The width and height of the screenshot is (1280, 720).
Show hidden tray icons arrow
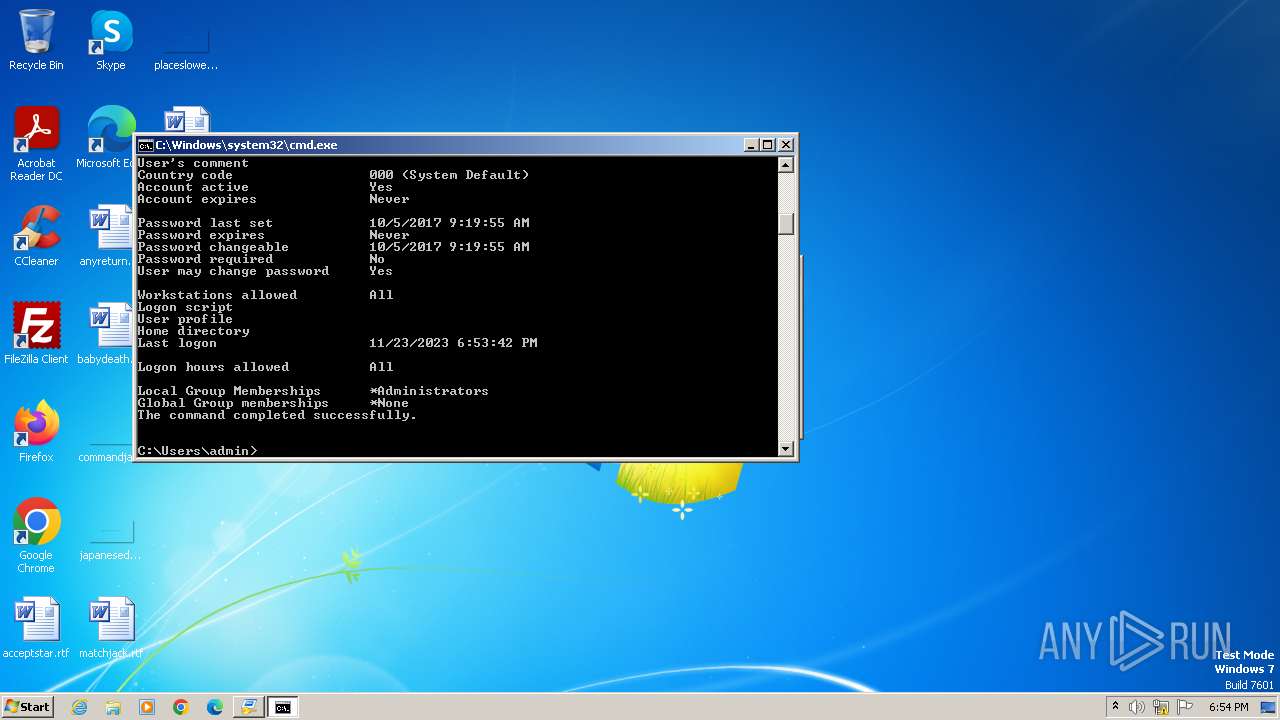click(1115, 707)
